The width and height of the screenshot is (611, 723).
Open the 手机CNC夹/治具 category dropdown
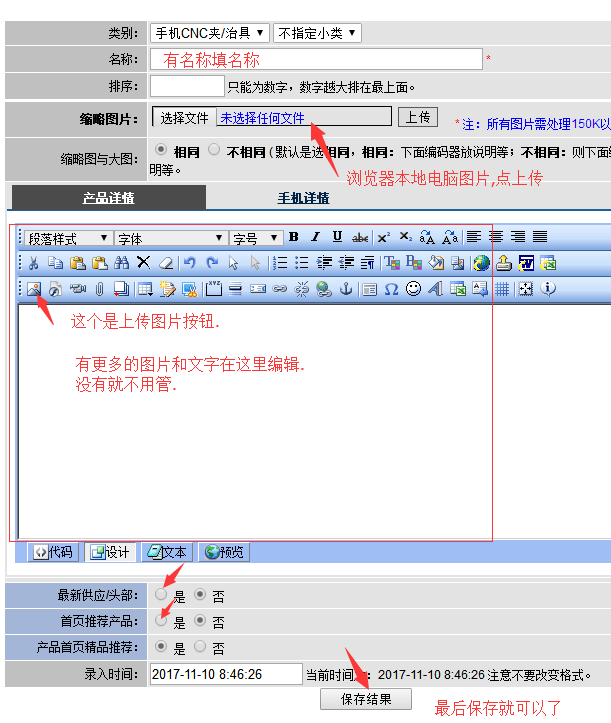(x=209, y=33)
